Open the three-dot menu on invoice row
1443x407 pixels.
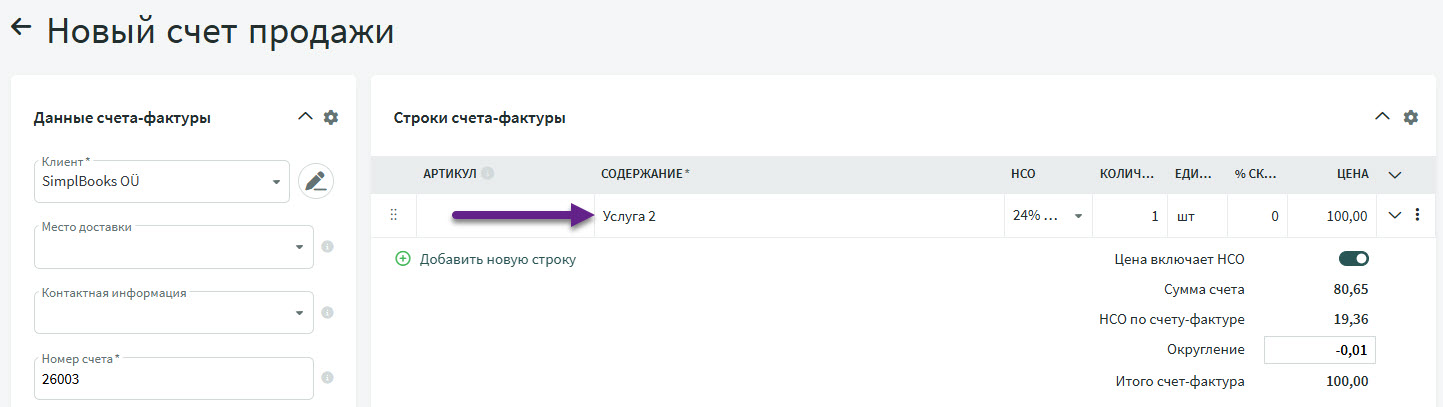point(1417,215)
